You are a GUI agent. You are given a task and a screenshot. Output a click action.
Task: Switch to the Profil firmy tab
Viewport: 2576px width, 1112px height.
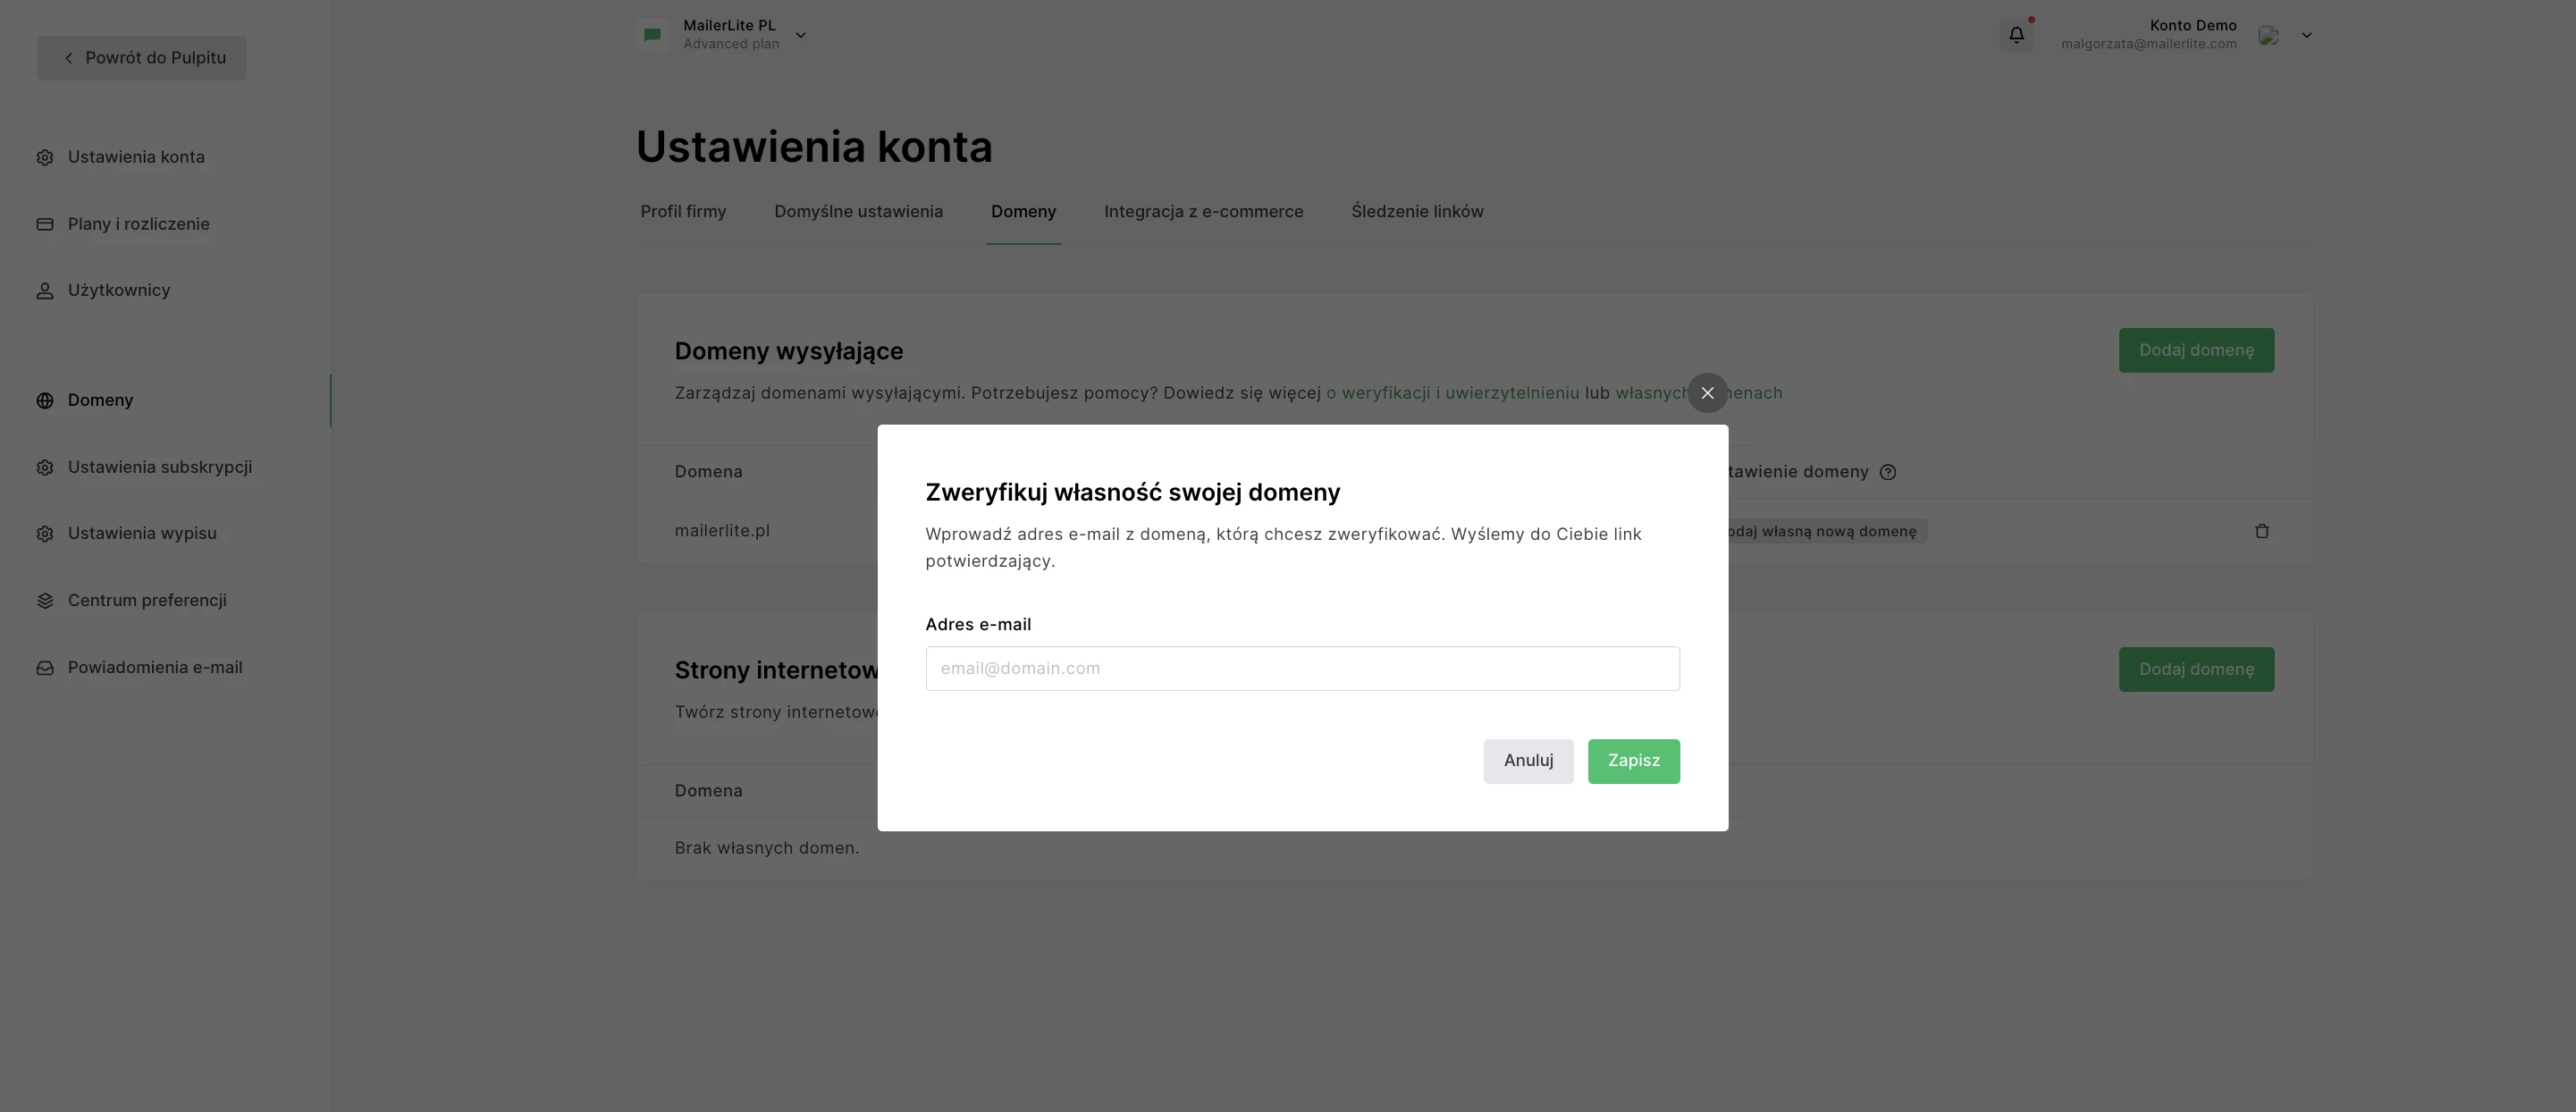click(683, 211)
